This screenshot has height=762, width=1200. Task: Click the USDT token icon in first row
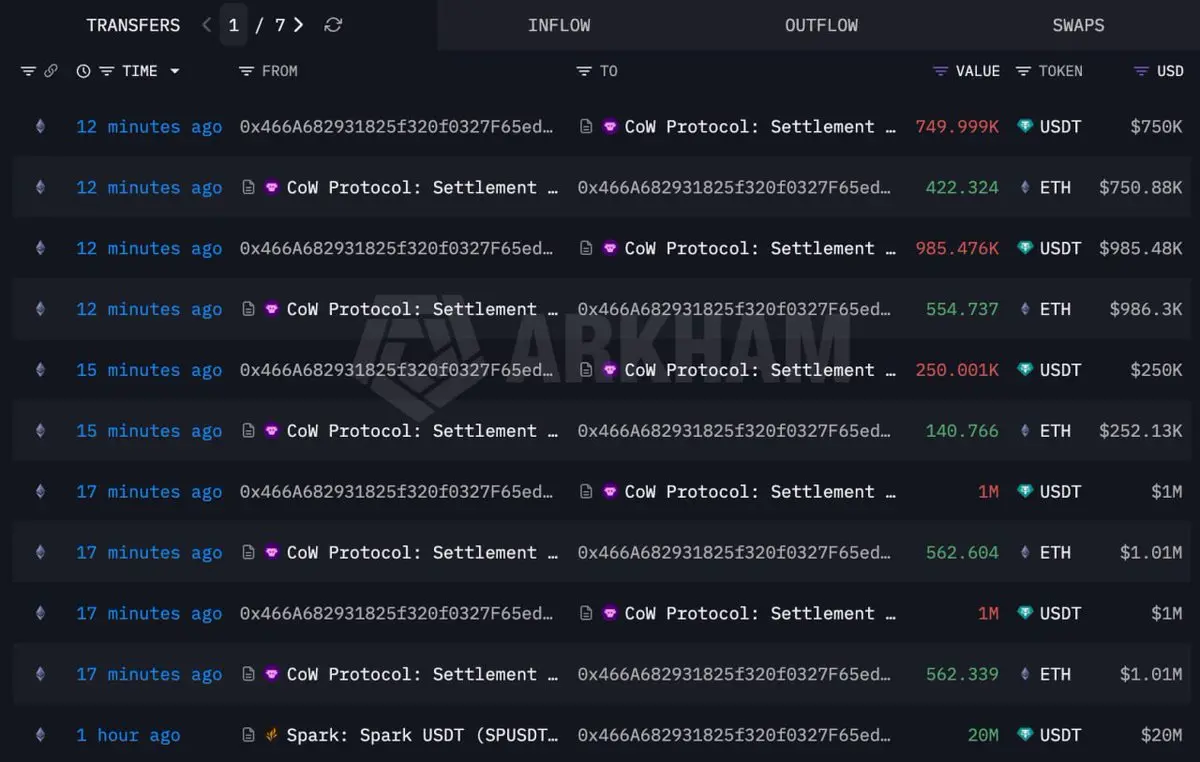click(1024, 127)
